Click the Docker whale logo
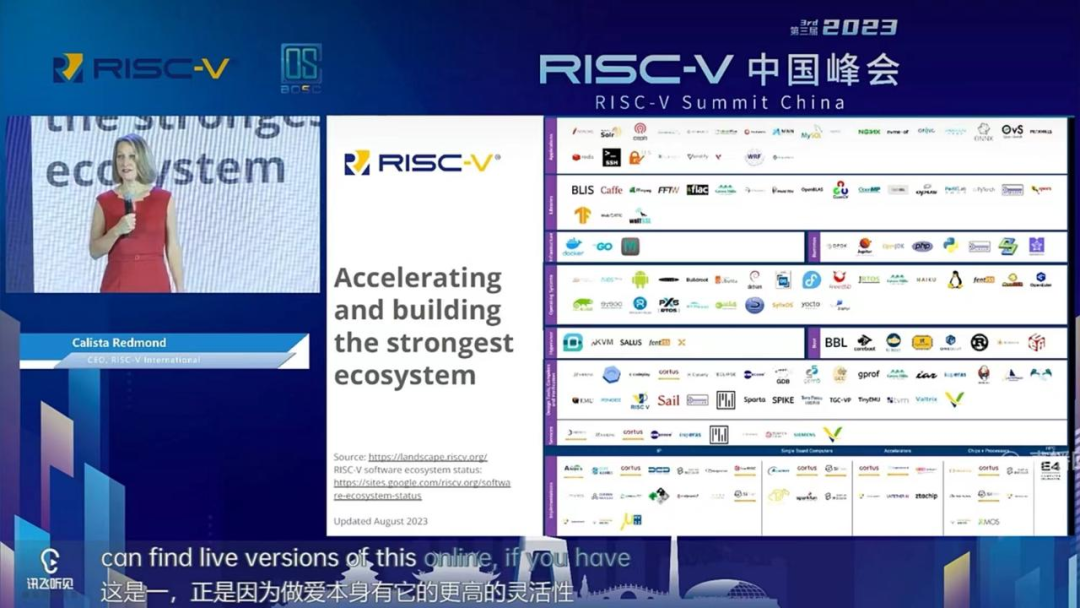 pos(573,247)
